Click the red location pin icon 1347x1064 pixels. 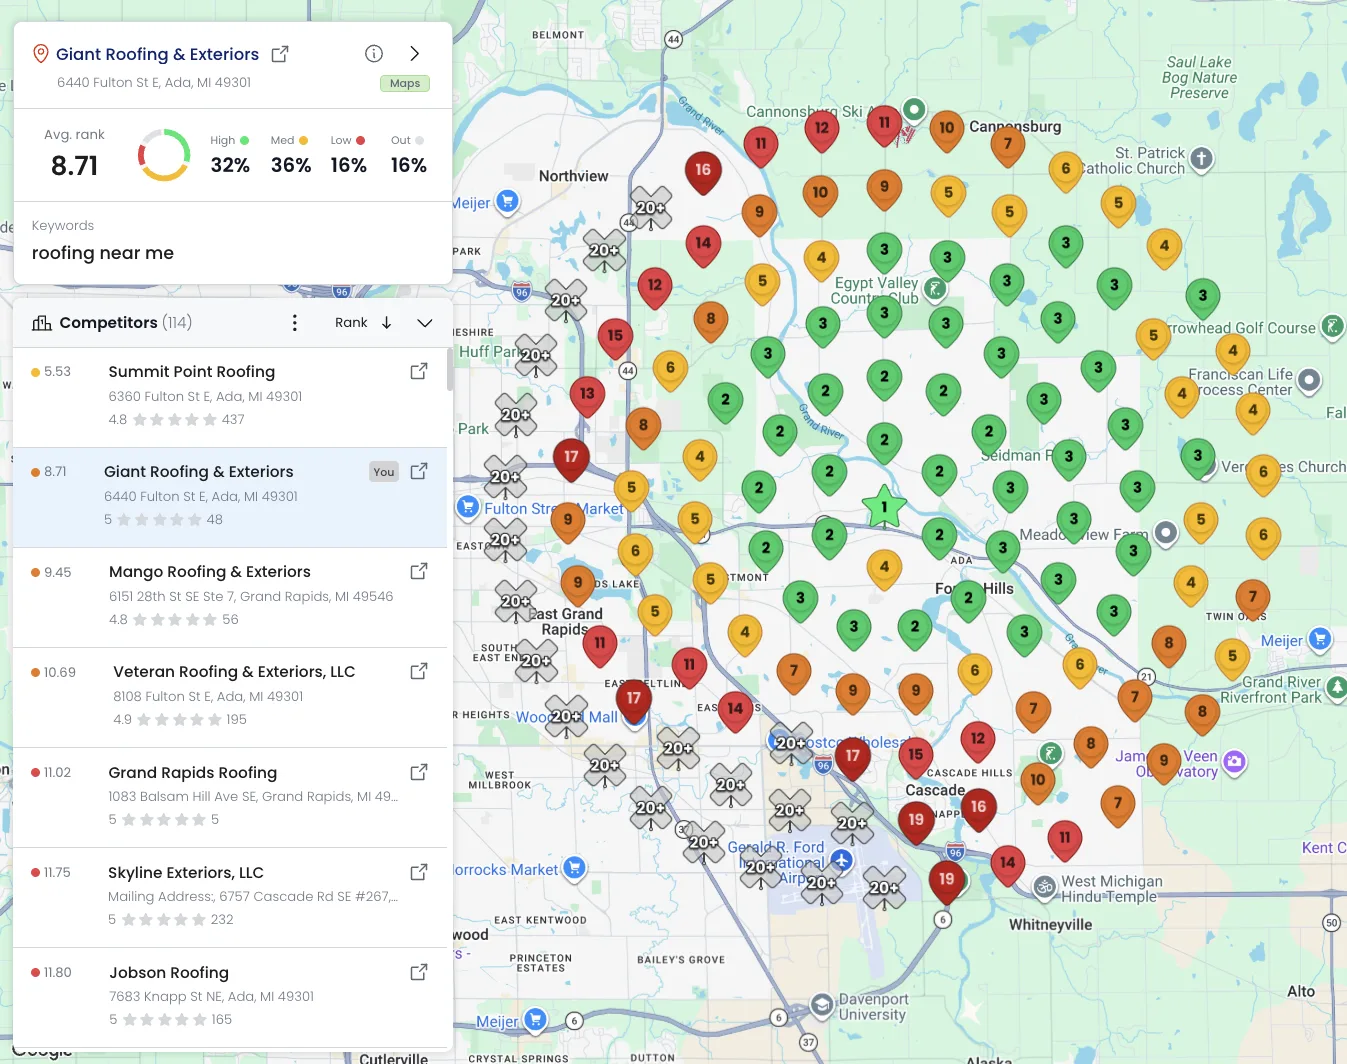[x=41, y=54]
